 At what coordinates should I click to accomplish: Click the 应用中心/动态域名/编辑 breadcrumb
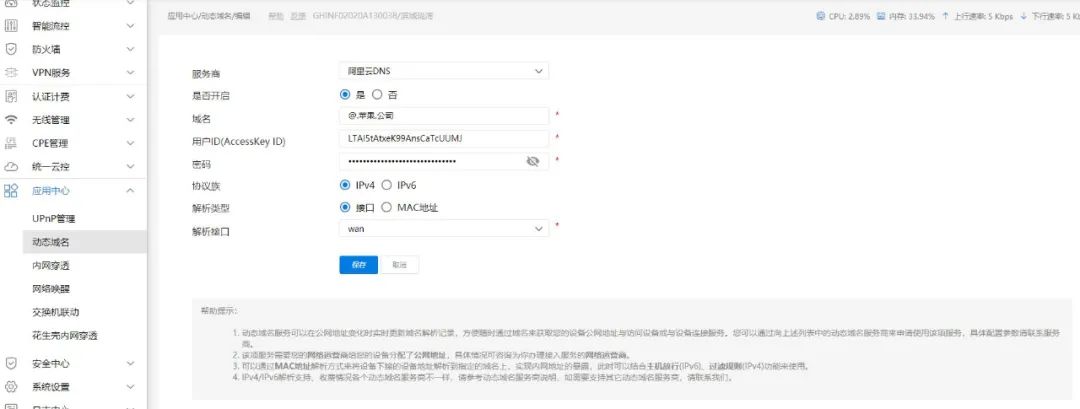click(x=209, y=15)
